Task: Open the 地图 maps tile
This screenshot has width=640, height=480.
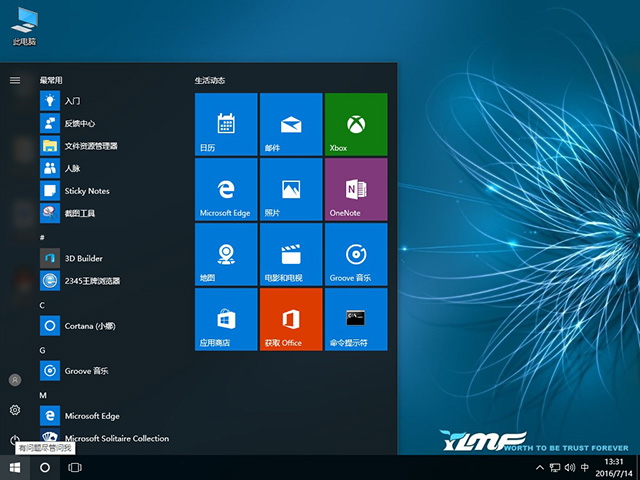Action: 226,254
